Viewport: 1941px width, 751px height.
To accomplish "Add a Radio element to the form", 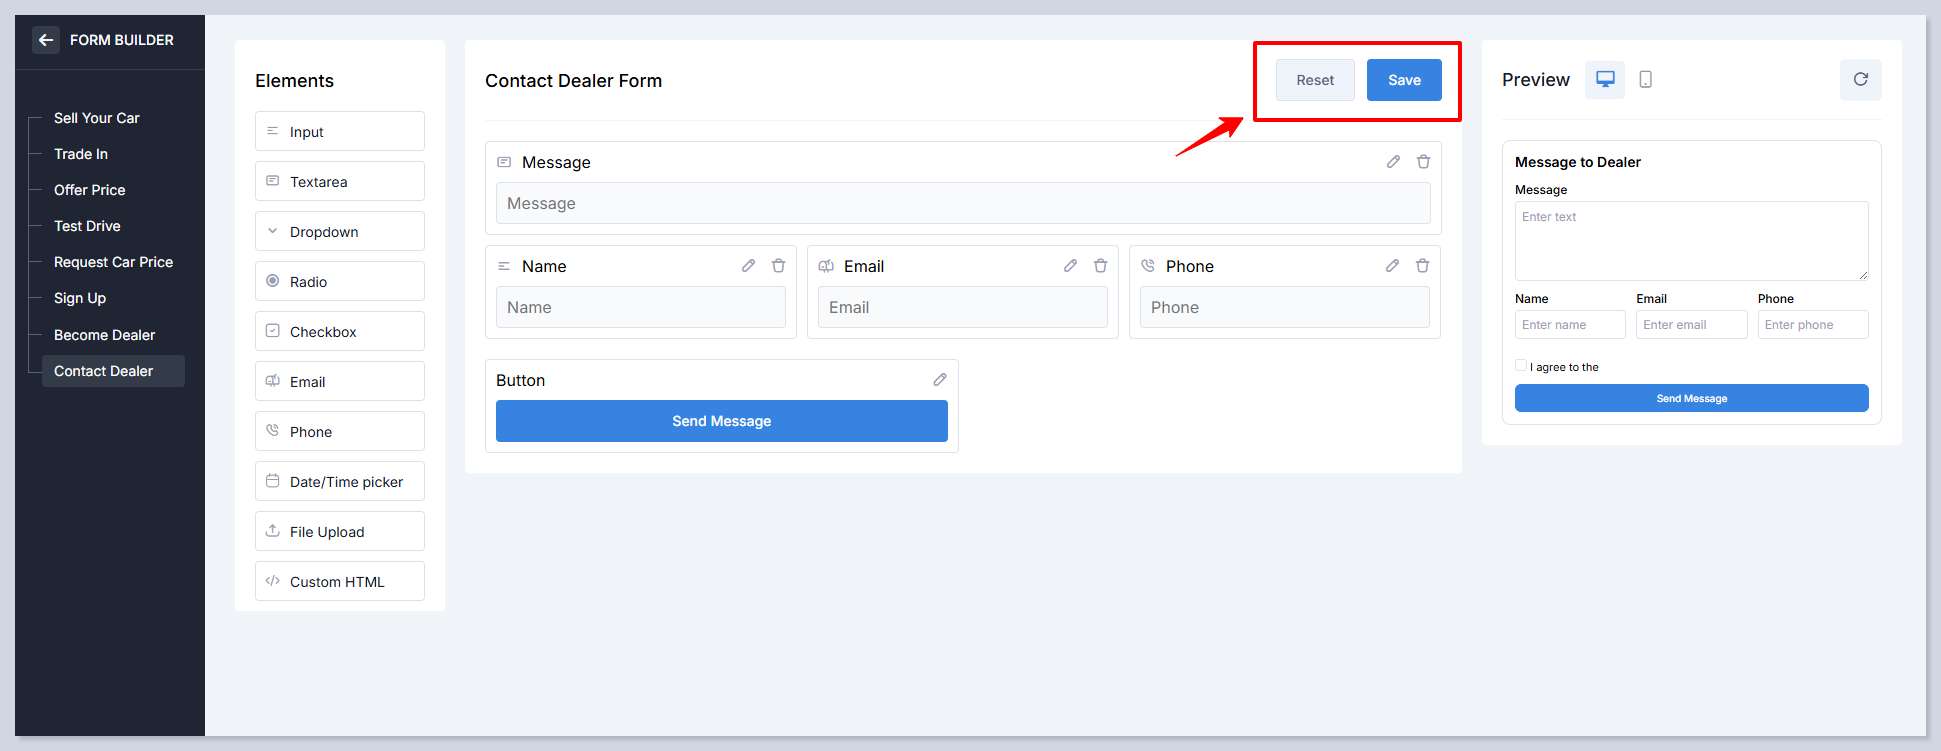I will [x=339, y=282].
